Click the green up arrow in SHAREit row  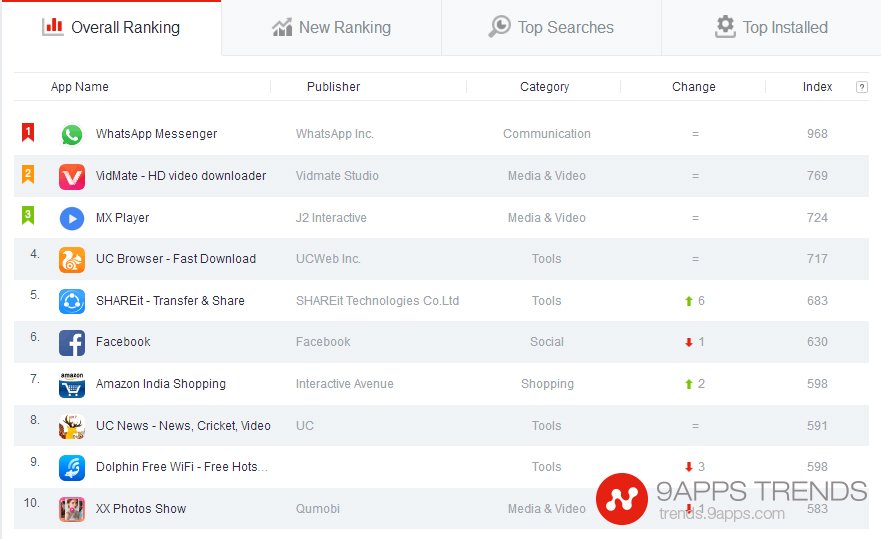(x=689, y=301)
